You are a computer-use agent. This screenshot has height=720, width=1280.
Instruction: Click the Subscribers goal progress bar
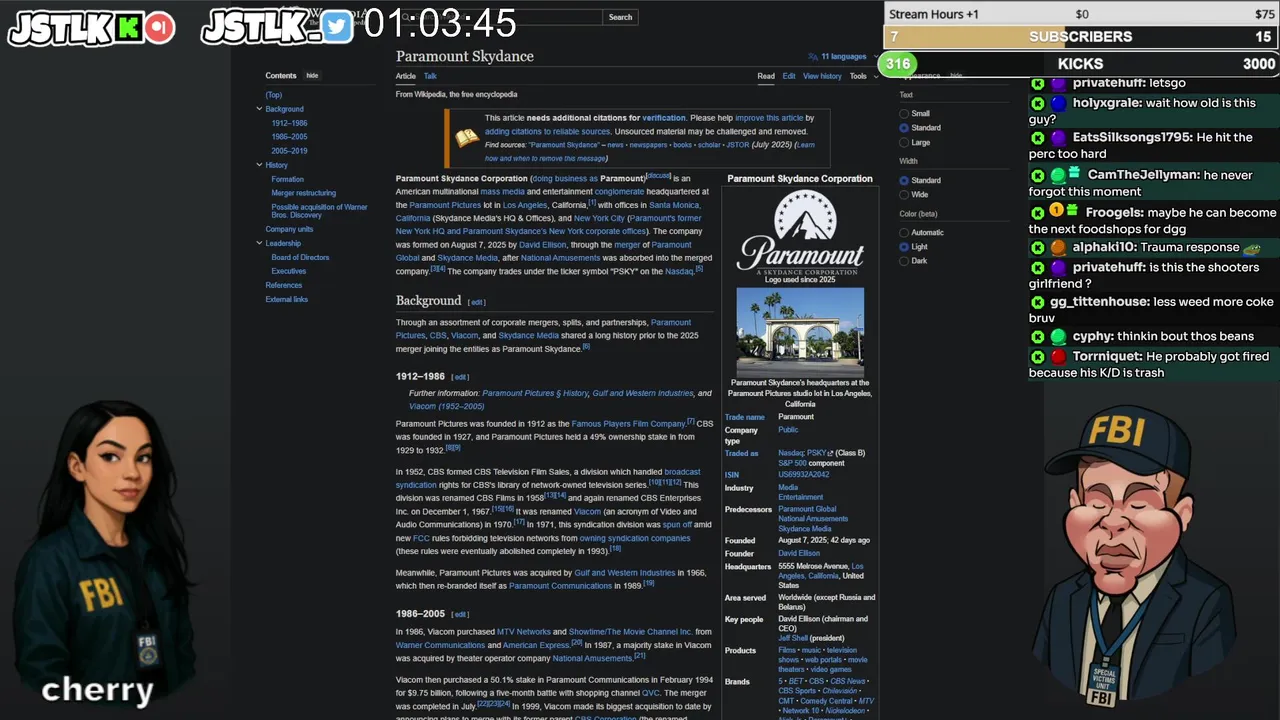click(x=1081, y=37)
